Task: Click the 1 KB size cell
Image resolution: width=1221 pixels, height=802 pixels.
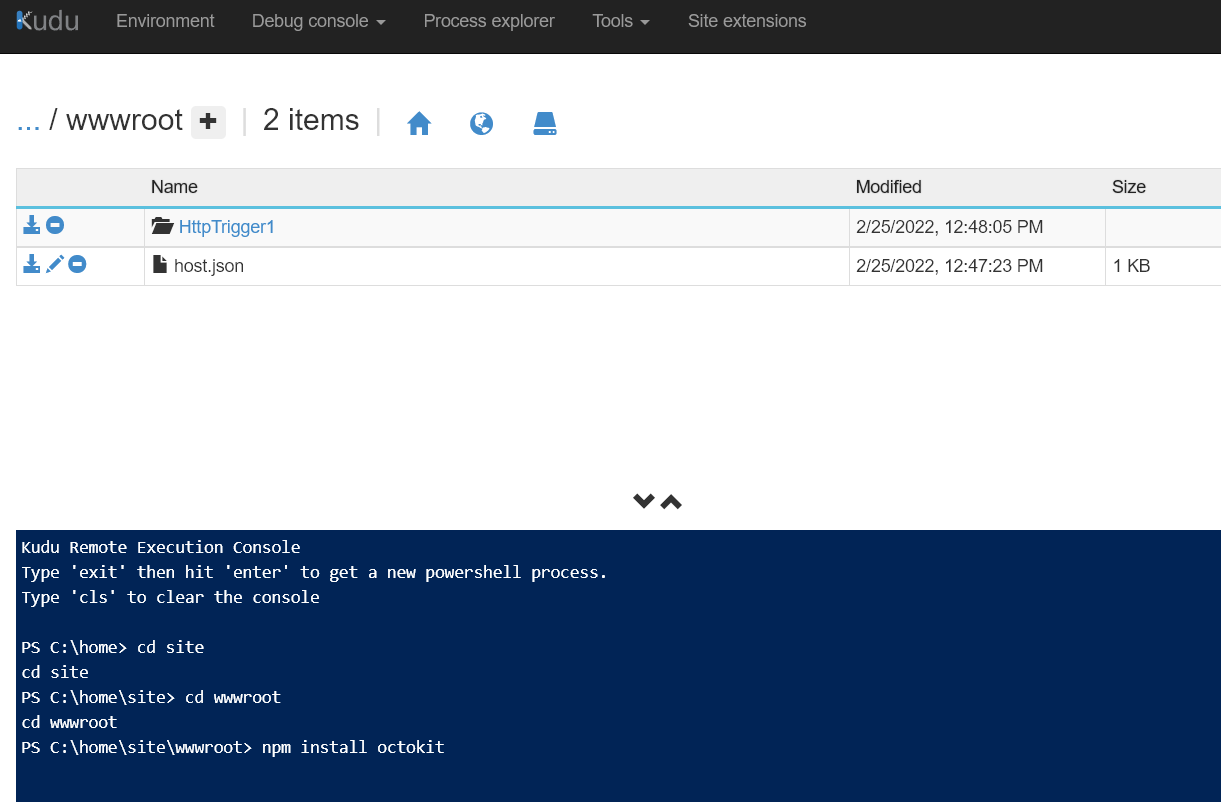Action: (x=1131, y=266)
